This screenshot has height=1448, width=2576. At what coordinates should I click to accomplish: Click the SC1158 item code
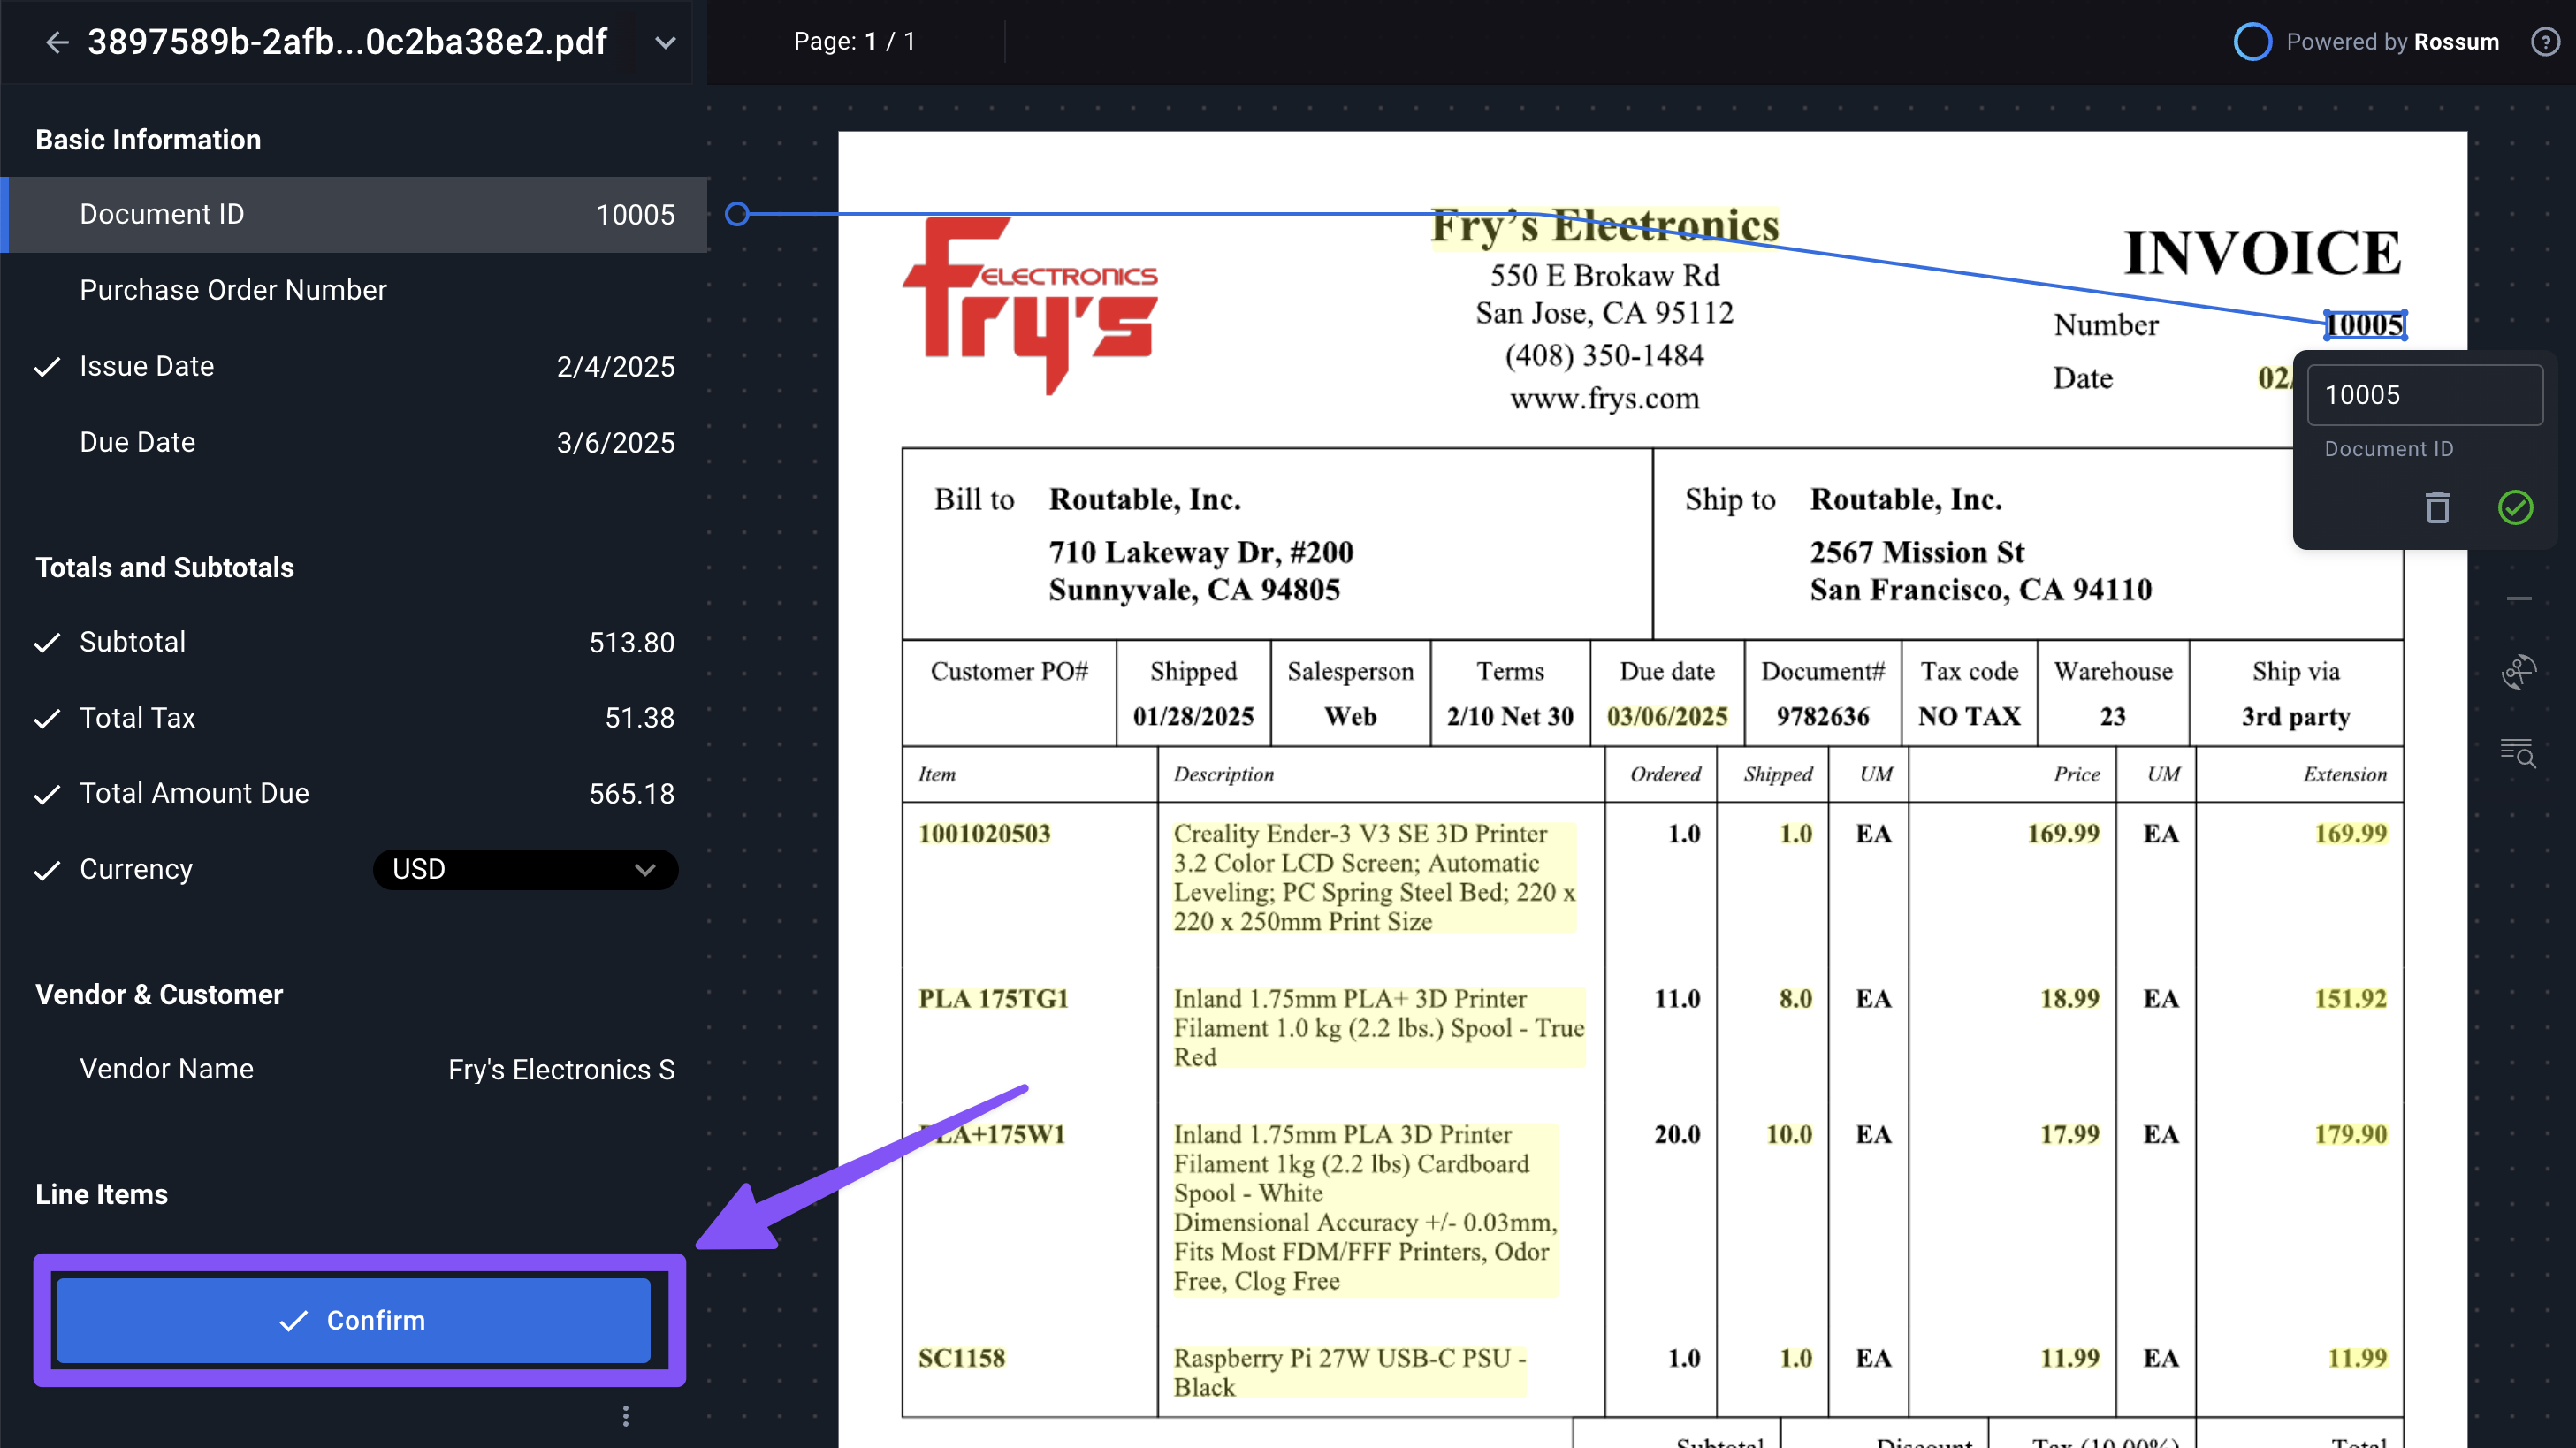[x=962, y=1358]
